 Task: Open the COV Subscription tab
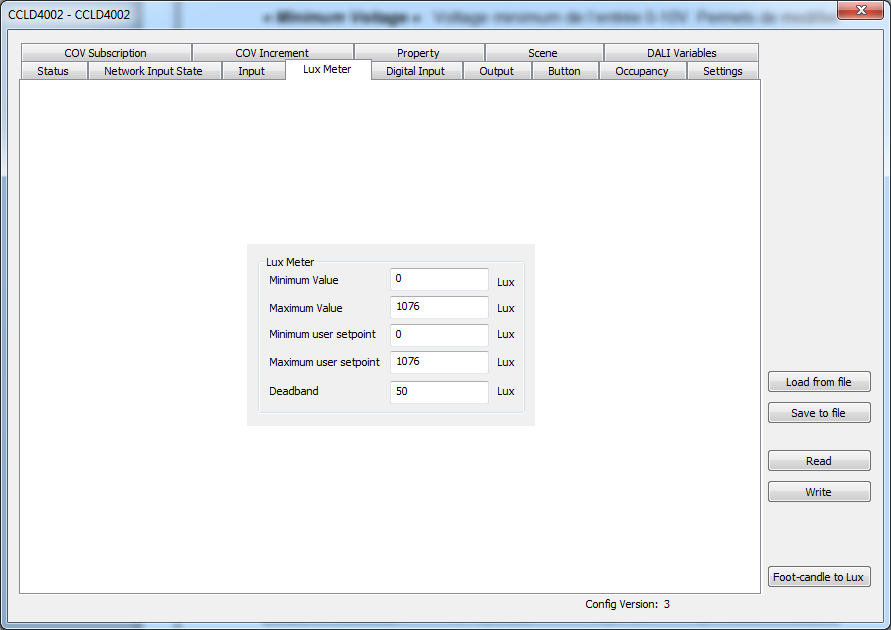(106, 53)
